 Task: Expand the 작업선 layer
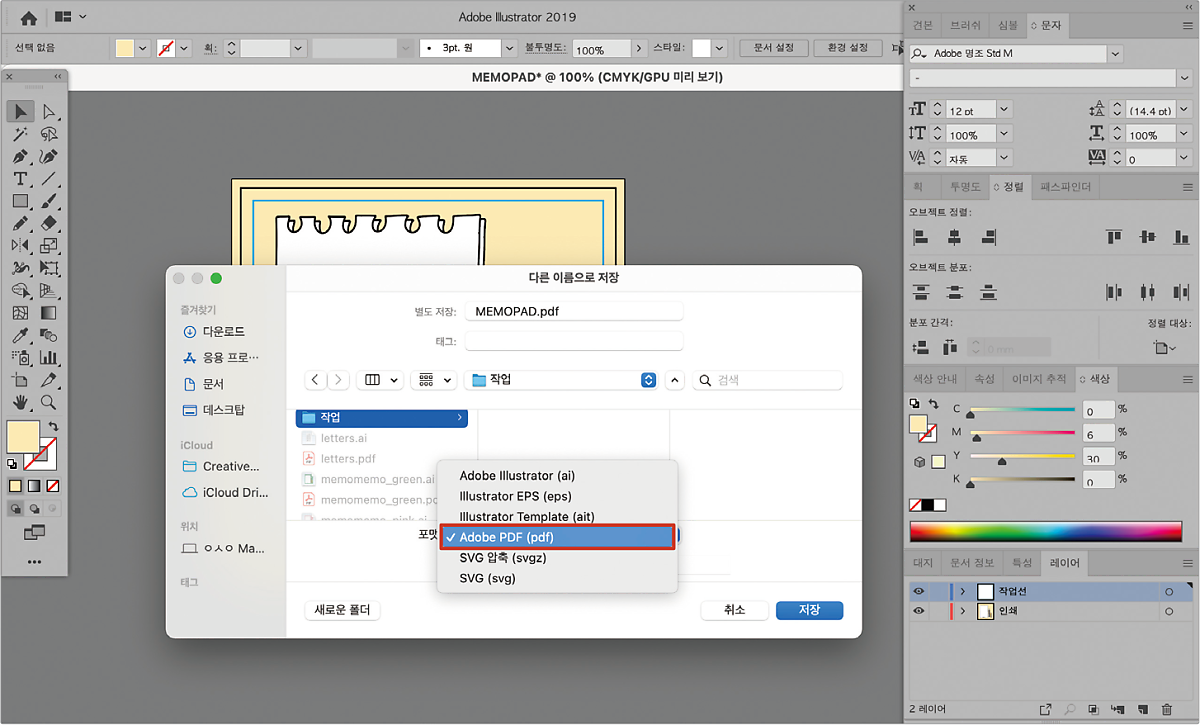(x=962, y=591)
